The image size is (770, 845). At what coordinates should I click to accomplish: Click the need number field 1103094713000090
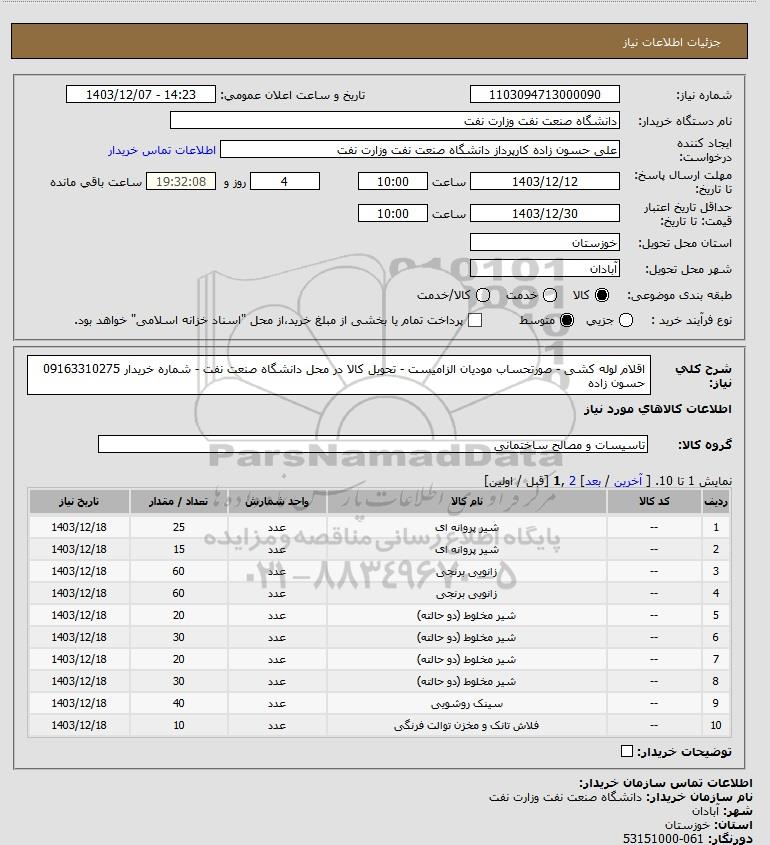pos(545,94)
